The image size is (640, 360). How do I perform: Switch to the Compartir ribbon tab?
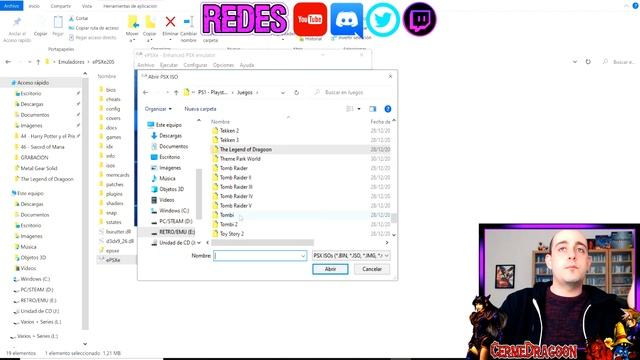(60, 6)
